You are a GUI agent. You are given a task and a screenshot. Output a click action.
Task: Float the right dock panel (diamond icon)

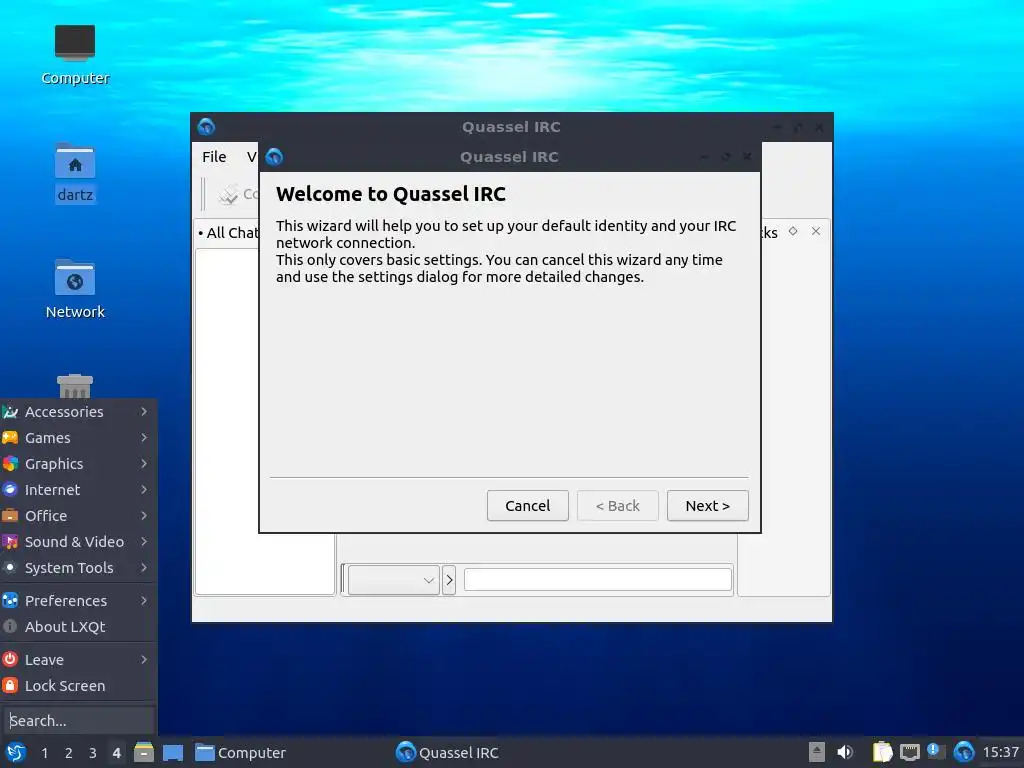coord(793,231)
